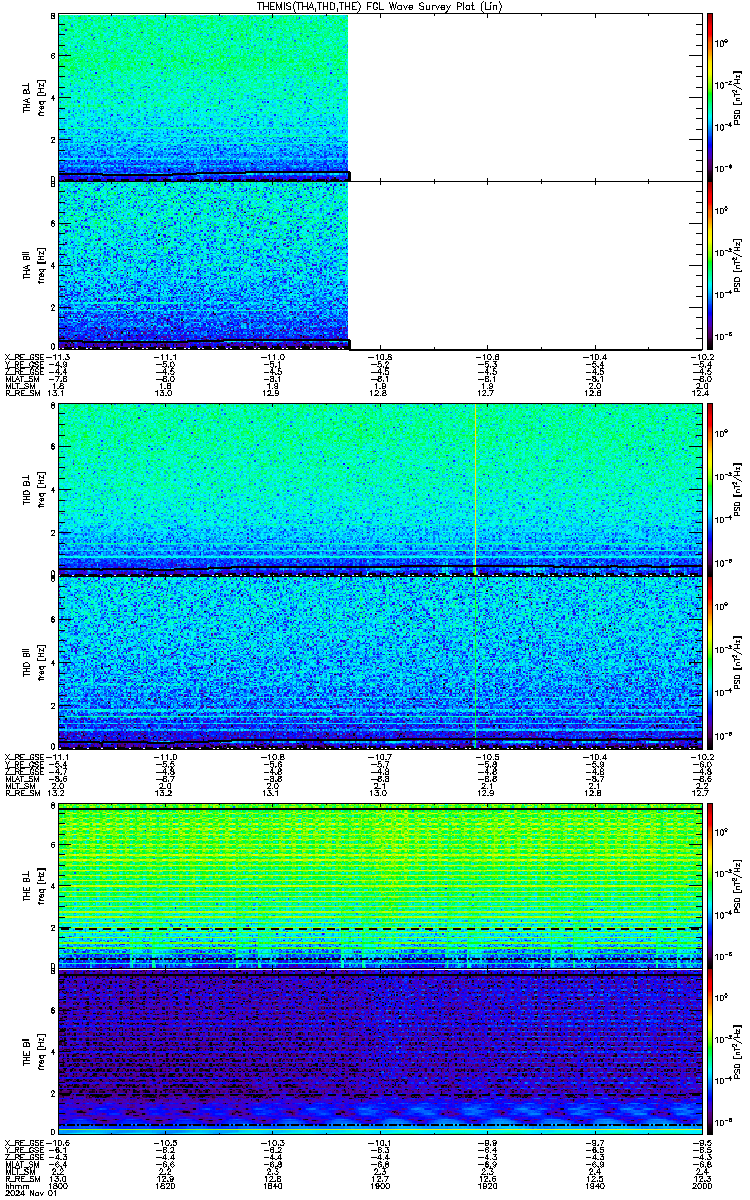This screenshot has width=750, height=1200.
Task: Click the THD B-perpendicular freq [Hz] axis label
Action: tap(41, 490)
